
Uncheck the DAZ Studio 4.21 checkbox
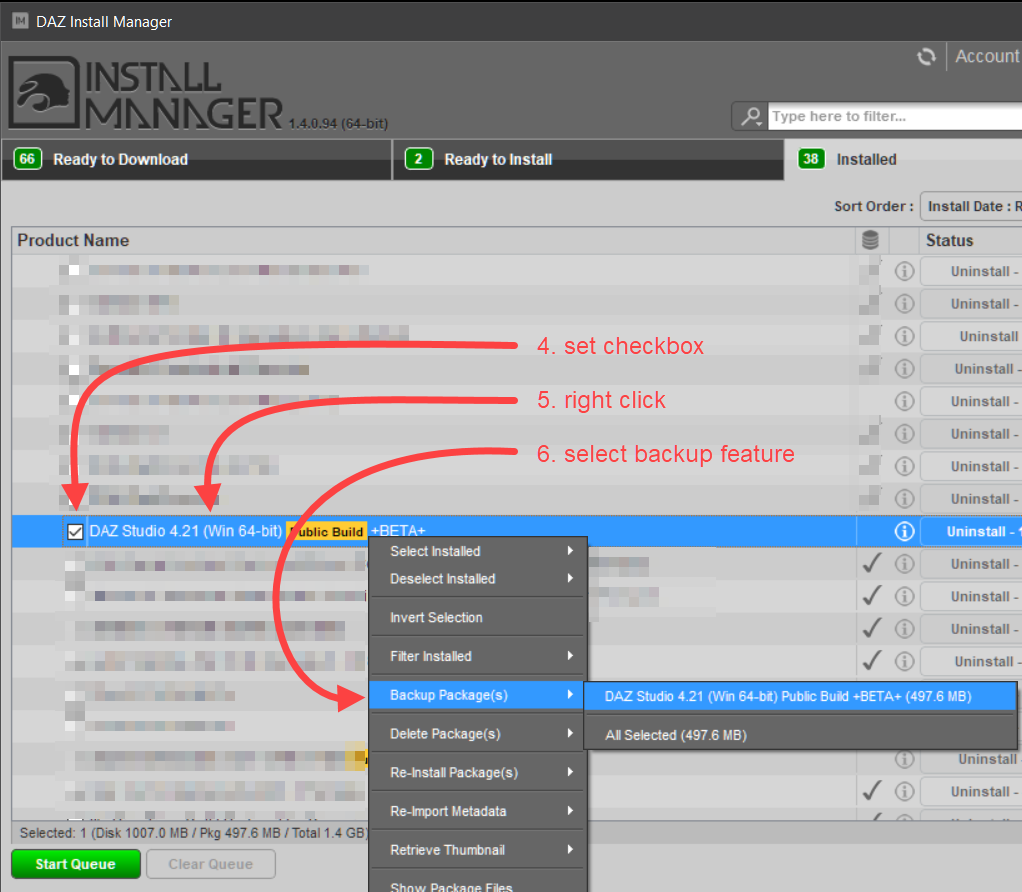click(75, 532)
